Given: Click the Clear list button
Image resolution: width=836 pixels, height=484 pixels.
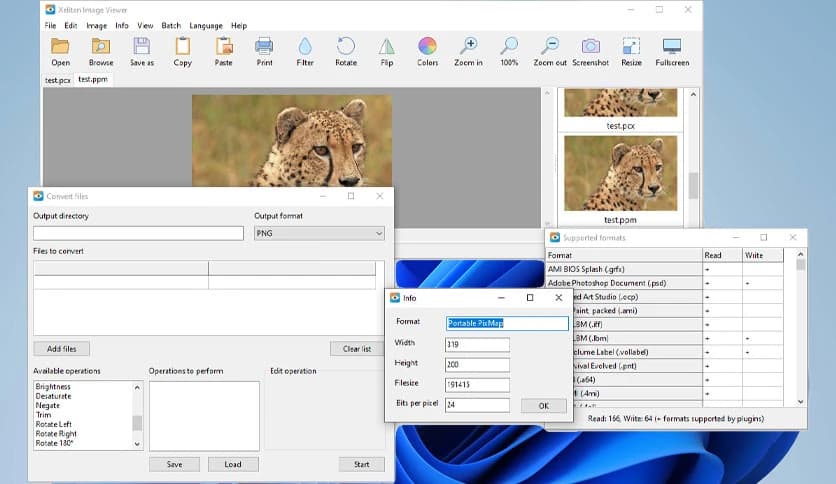Looking at the screenshot, I should 357,349.
